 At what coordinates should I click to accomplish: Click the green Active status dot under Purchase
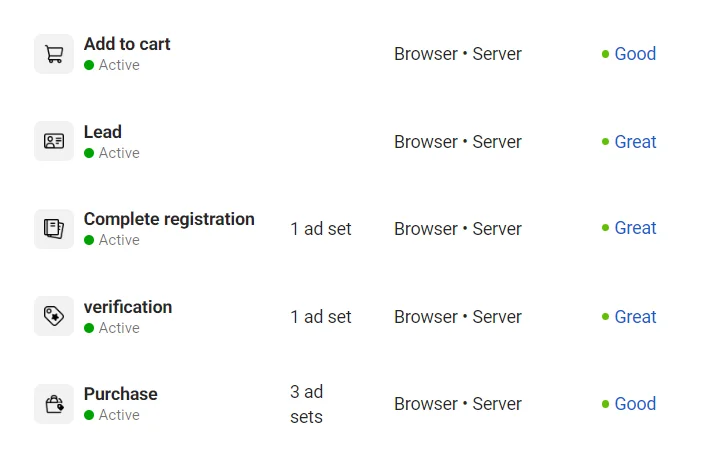click(x=89, y=415)
